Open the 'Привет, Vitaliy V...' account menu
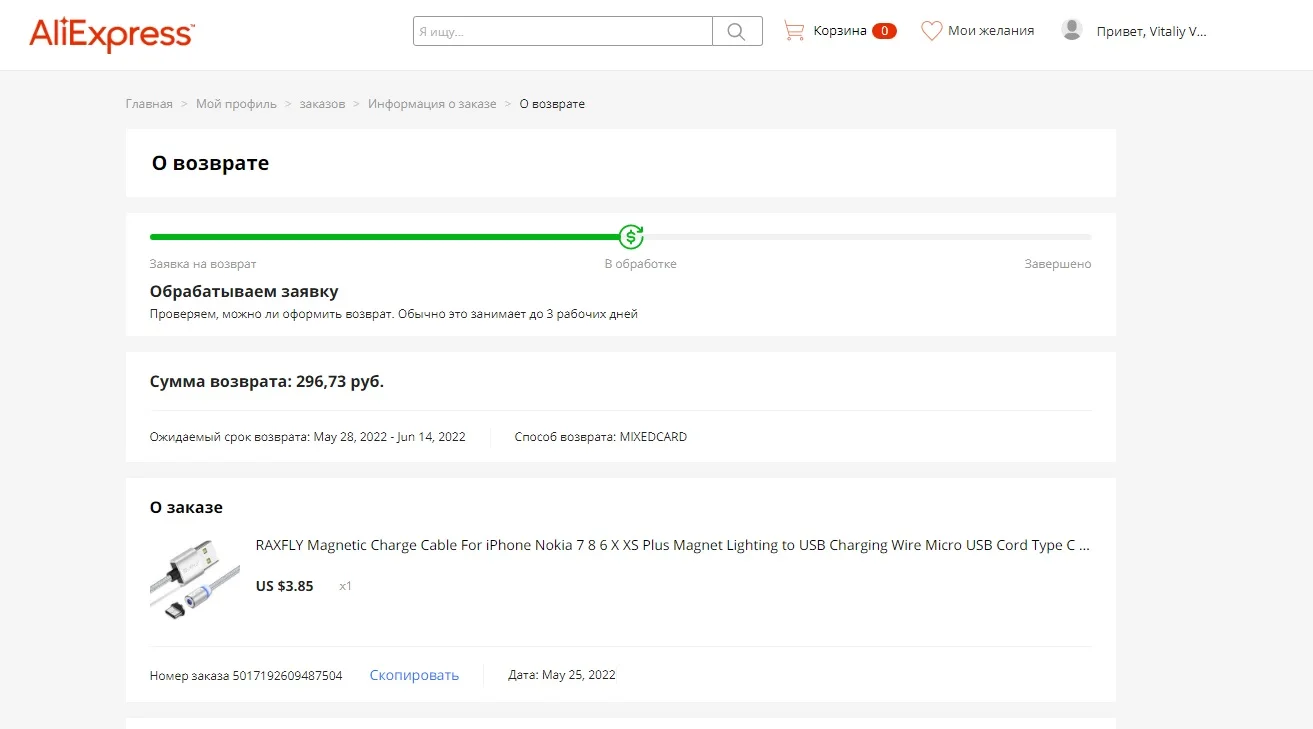 1152,31
